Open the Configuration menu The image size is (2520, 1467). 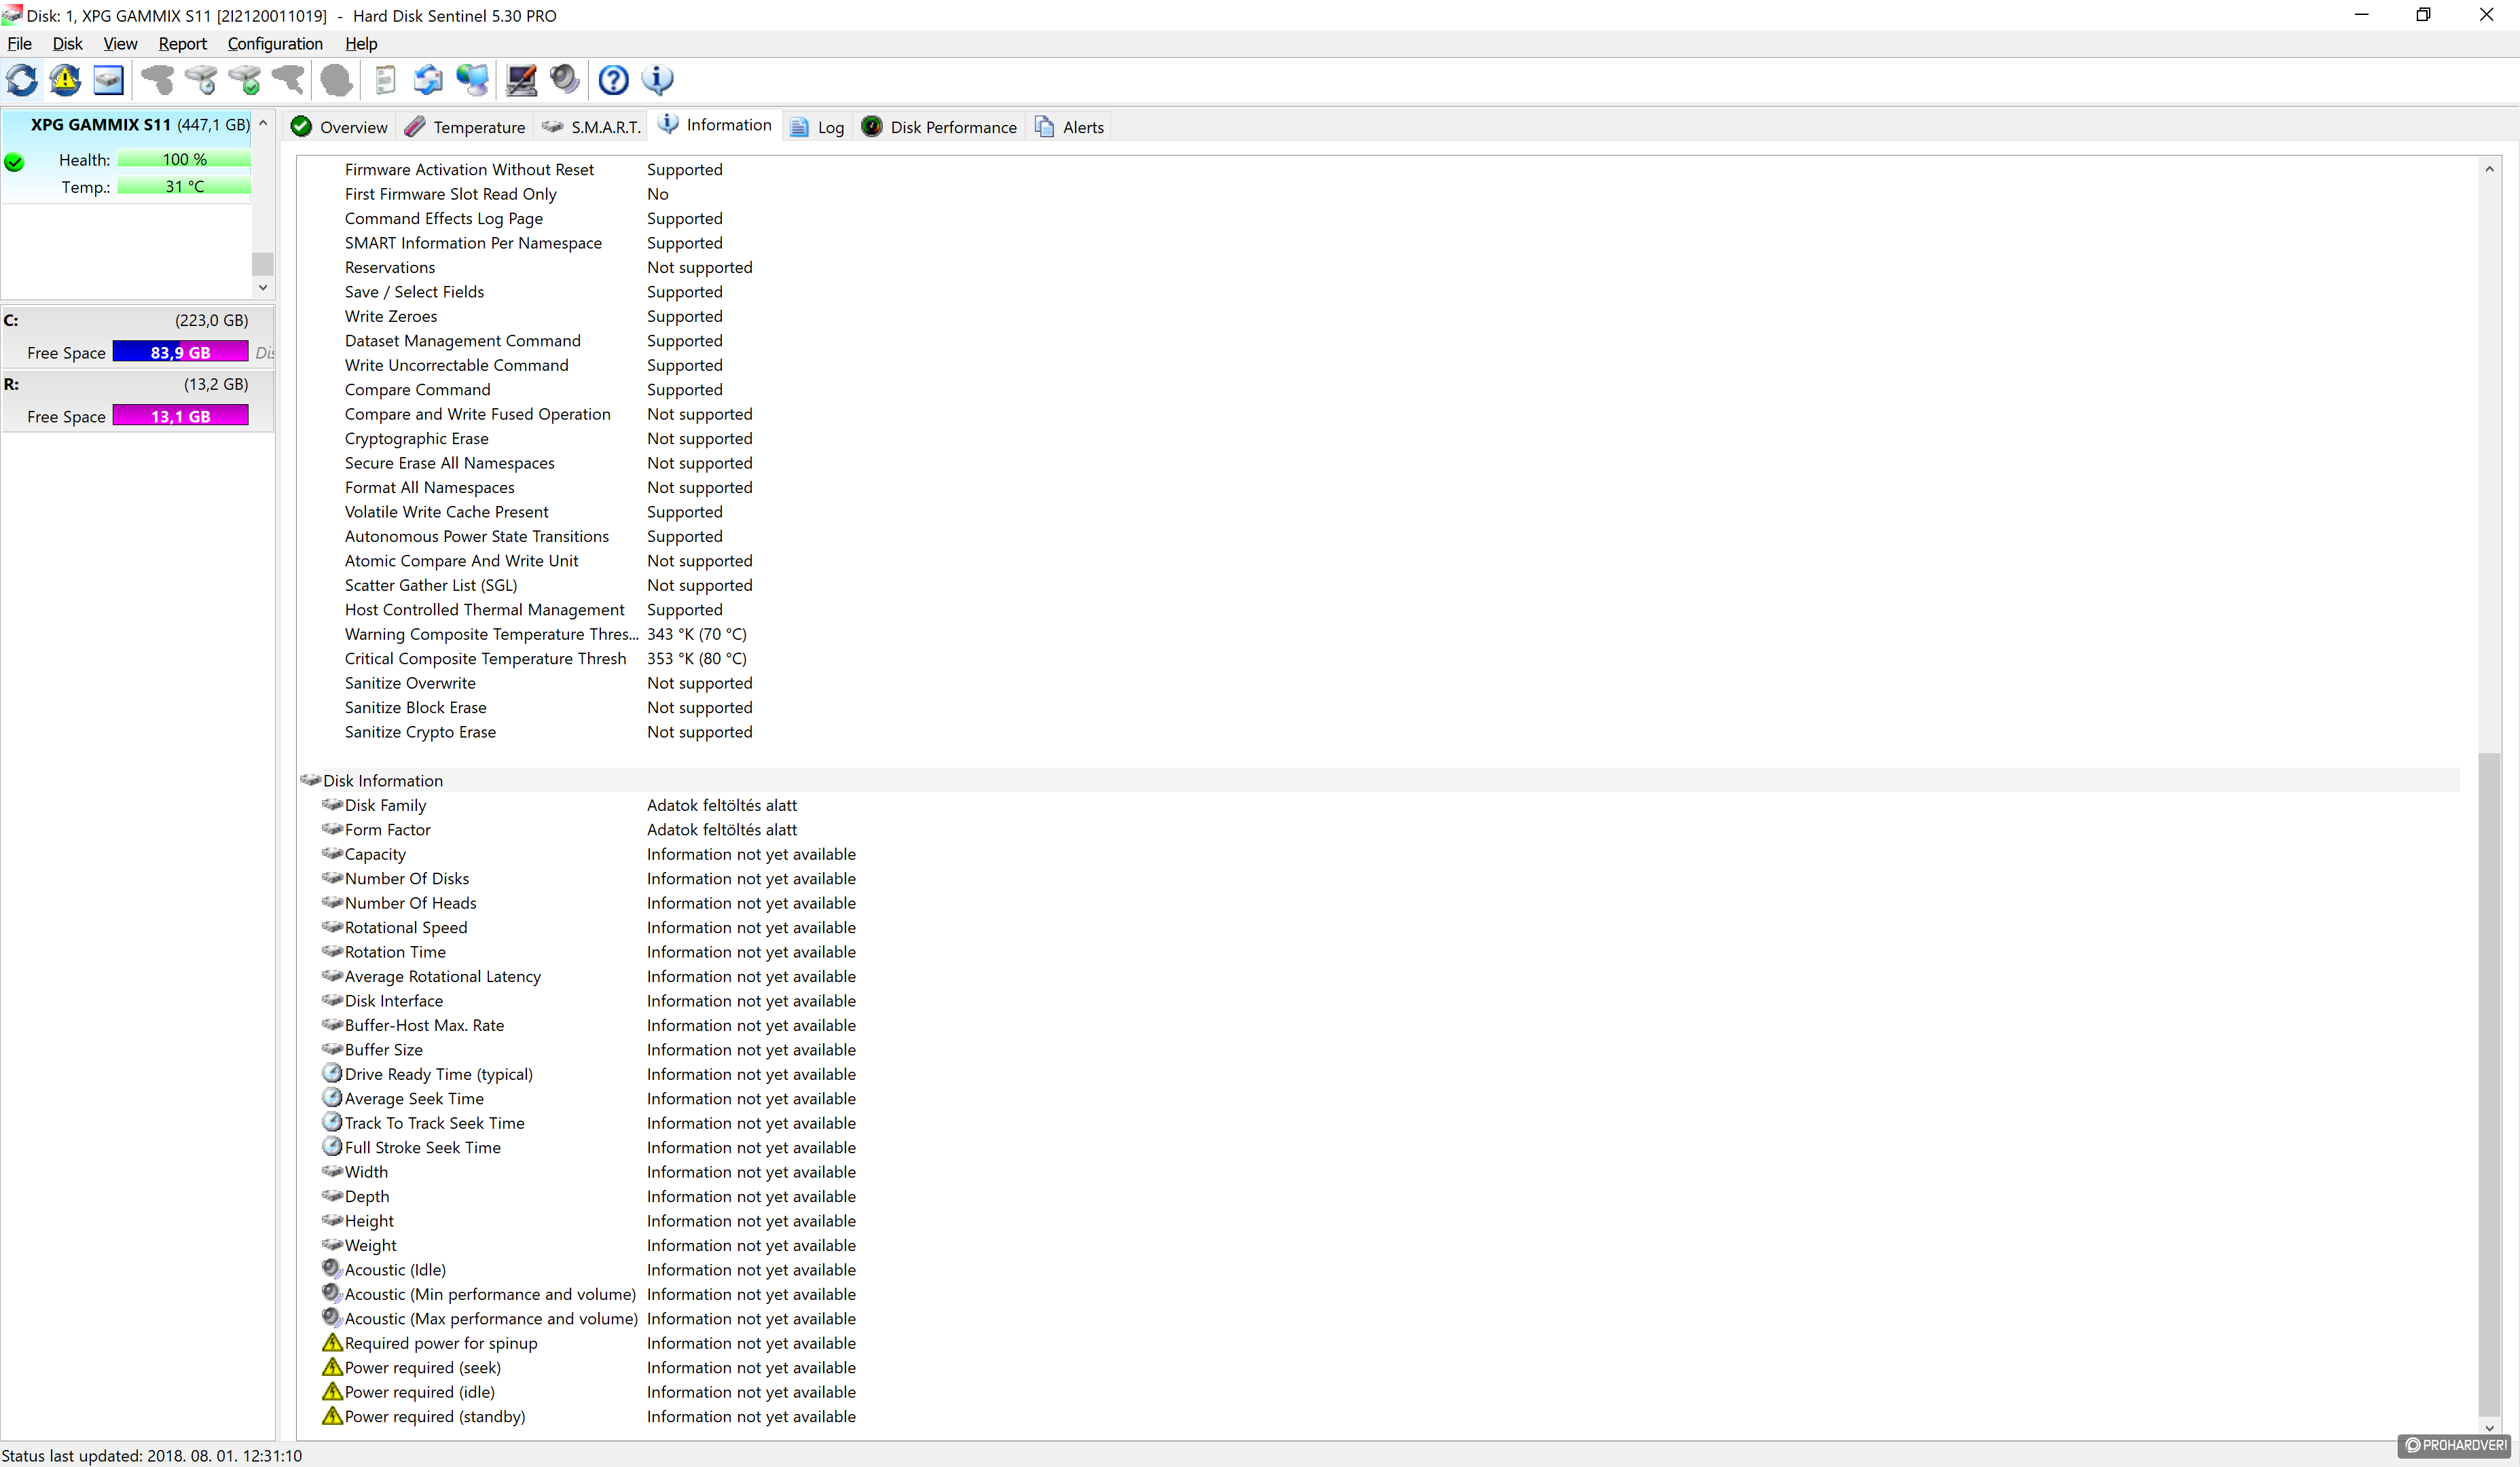pos(275,44)
